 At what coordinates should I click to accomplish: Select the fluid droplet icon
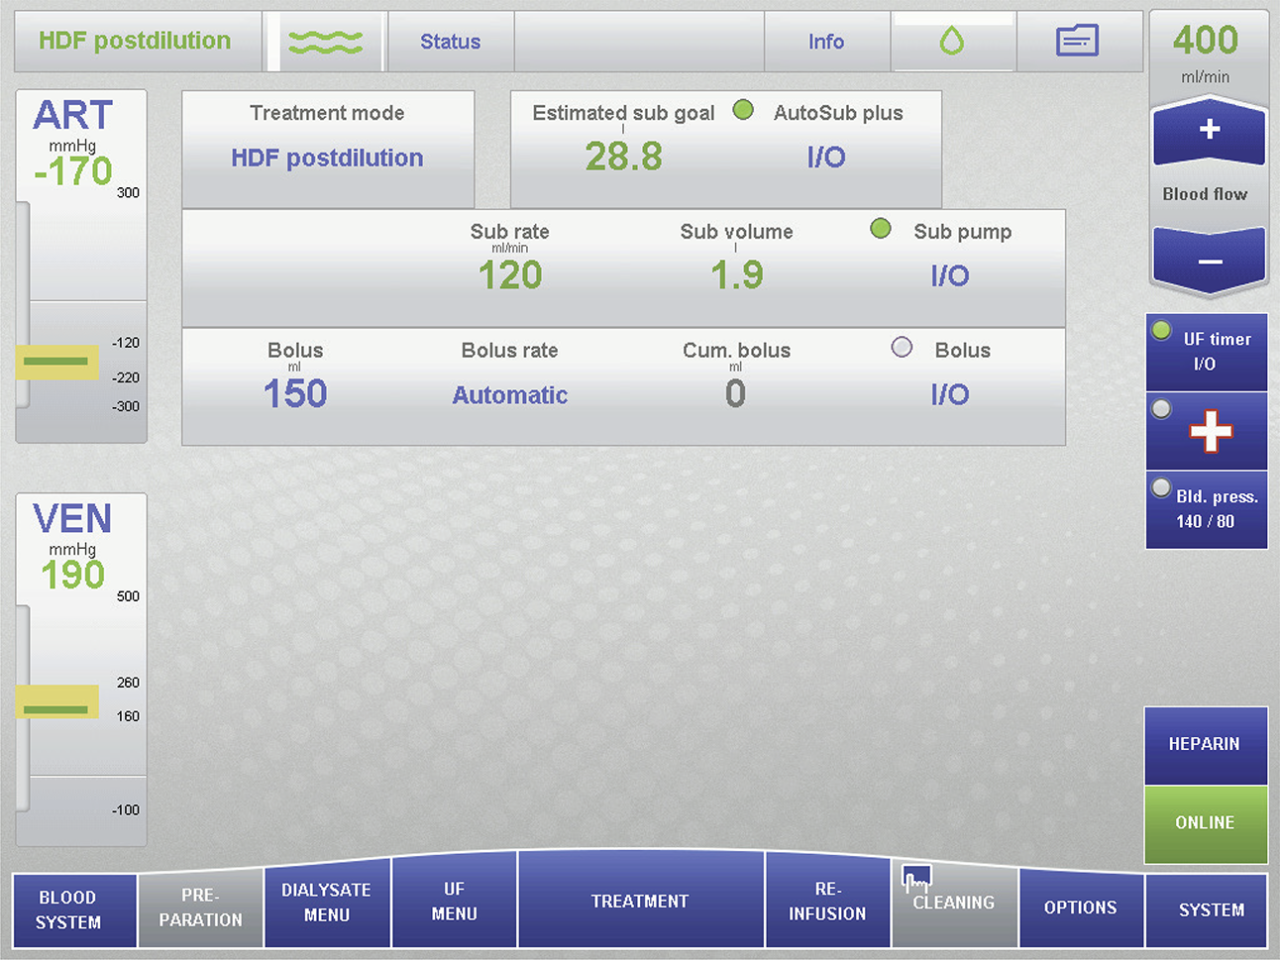click(x=953, y=40)
